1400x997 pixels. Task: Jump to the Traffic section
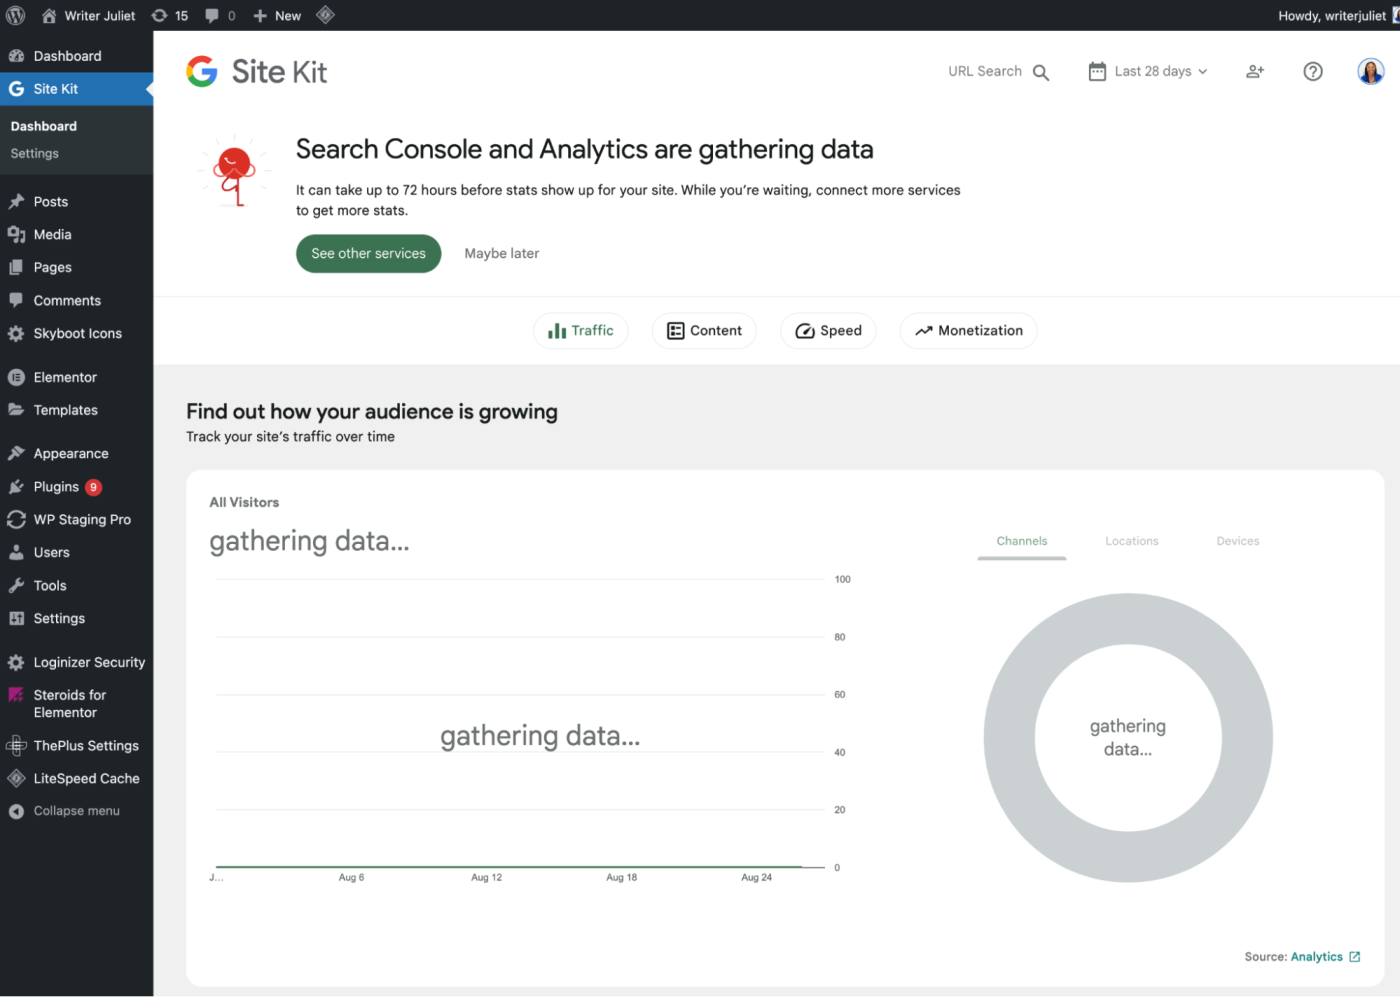pos(581,331)
